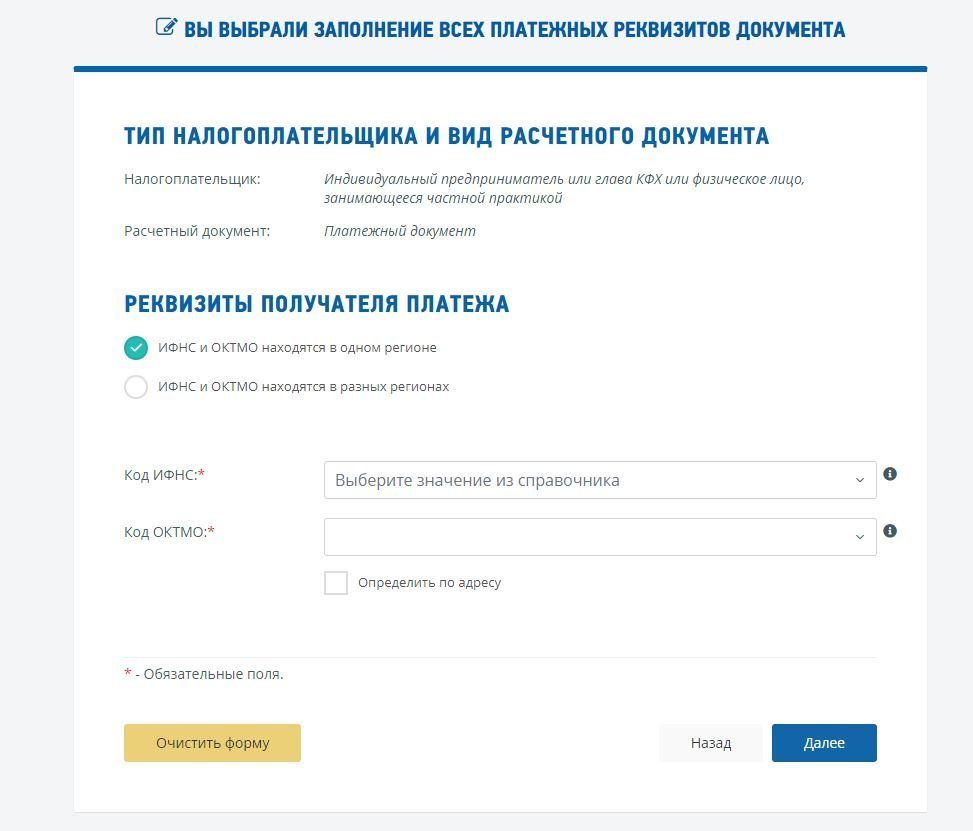Click the "Индивидуальный предприниматель или глава КФХ" taxpayer text

coord(563,179)
